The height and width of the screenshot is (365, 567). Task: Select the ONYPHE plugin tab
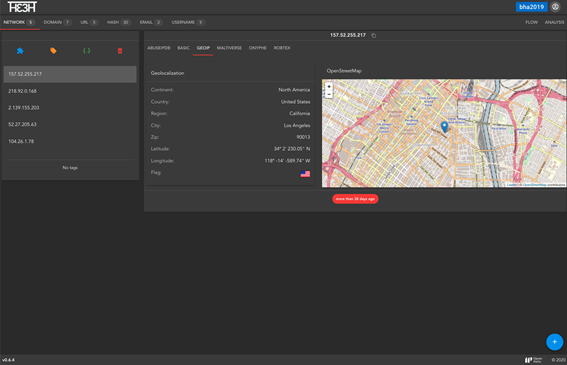257,48
